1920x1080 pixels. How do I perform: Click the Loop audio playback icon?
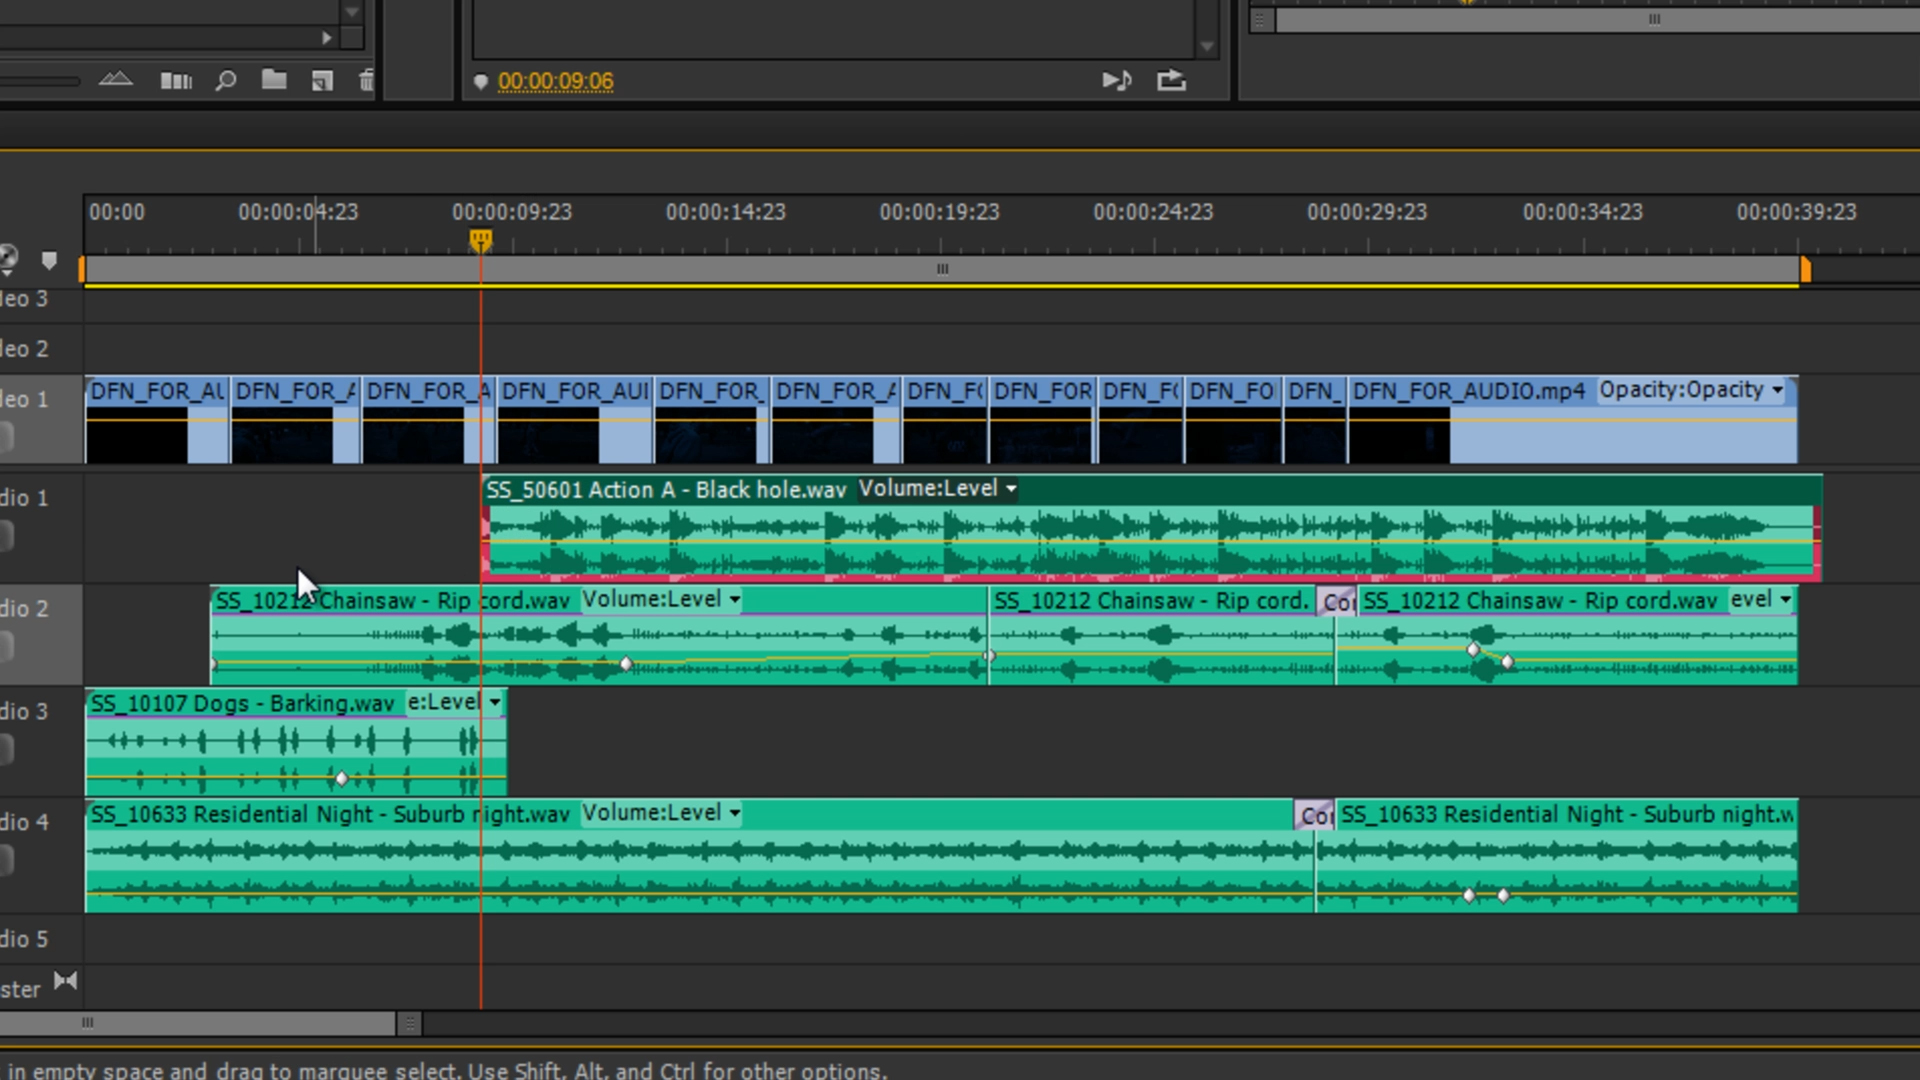(1116, 81)
